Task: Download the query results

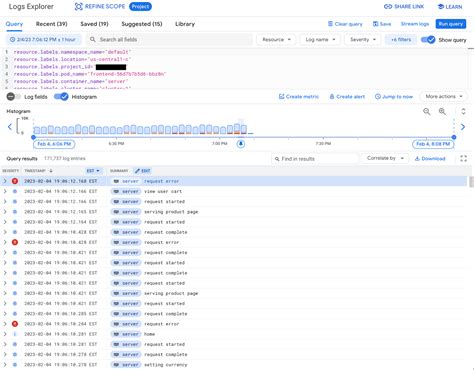Action: tap(430, 159)
